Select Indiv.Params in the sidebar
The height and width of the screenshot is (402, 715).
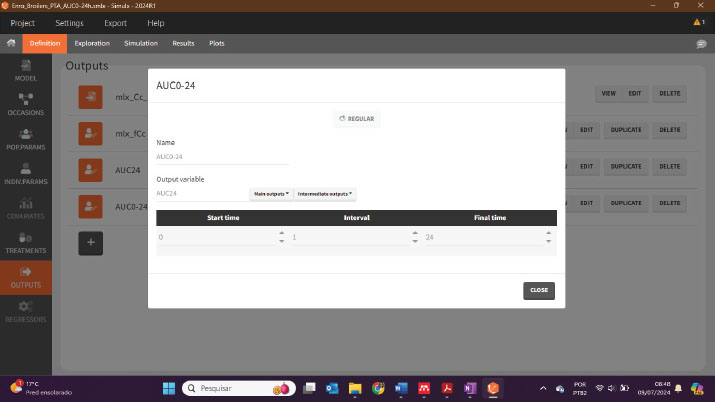[26, 172]
